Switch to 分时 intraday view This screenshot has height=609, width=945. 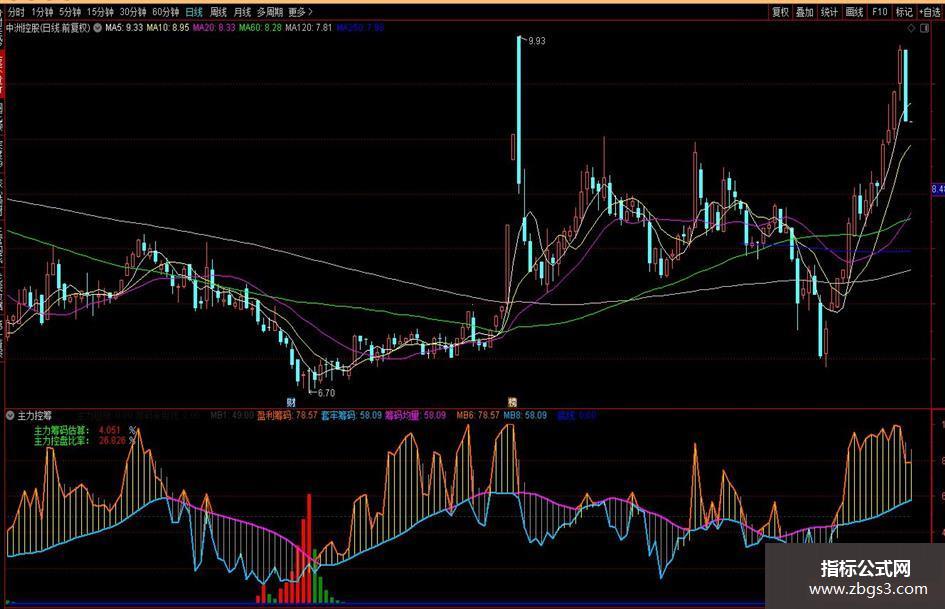16,12
